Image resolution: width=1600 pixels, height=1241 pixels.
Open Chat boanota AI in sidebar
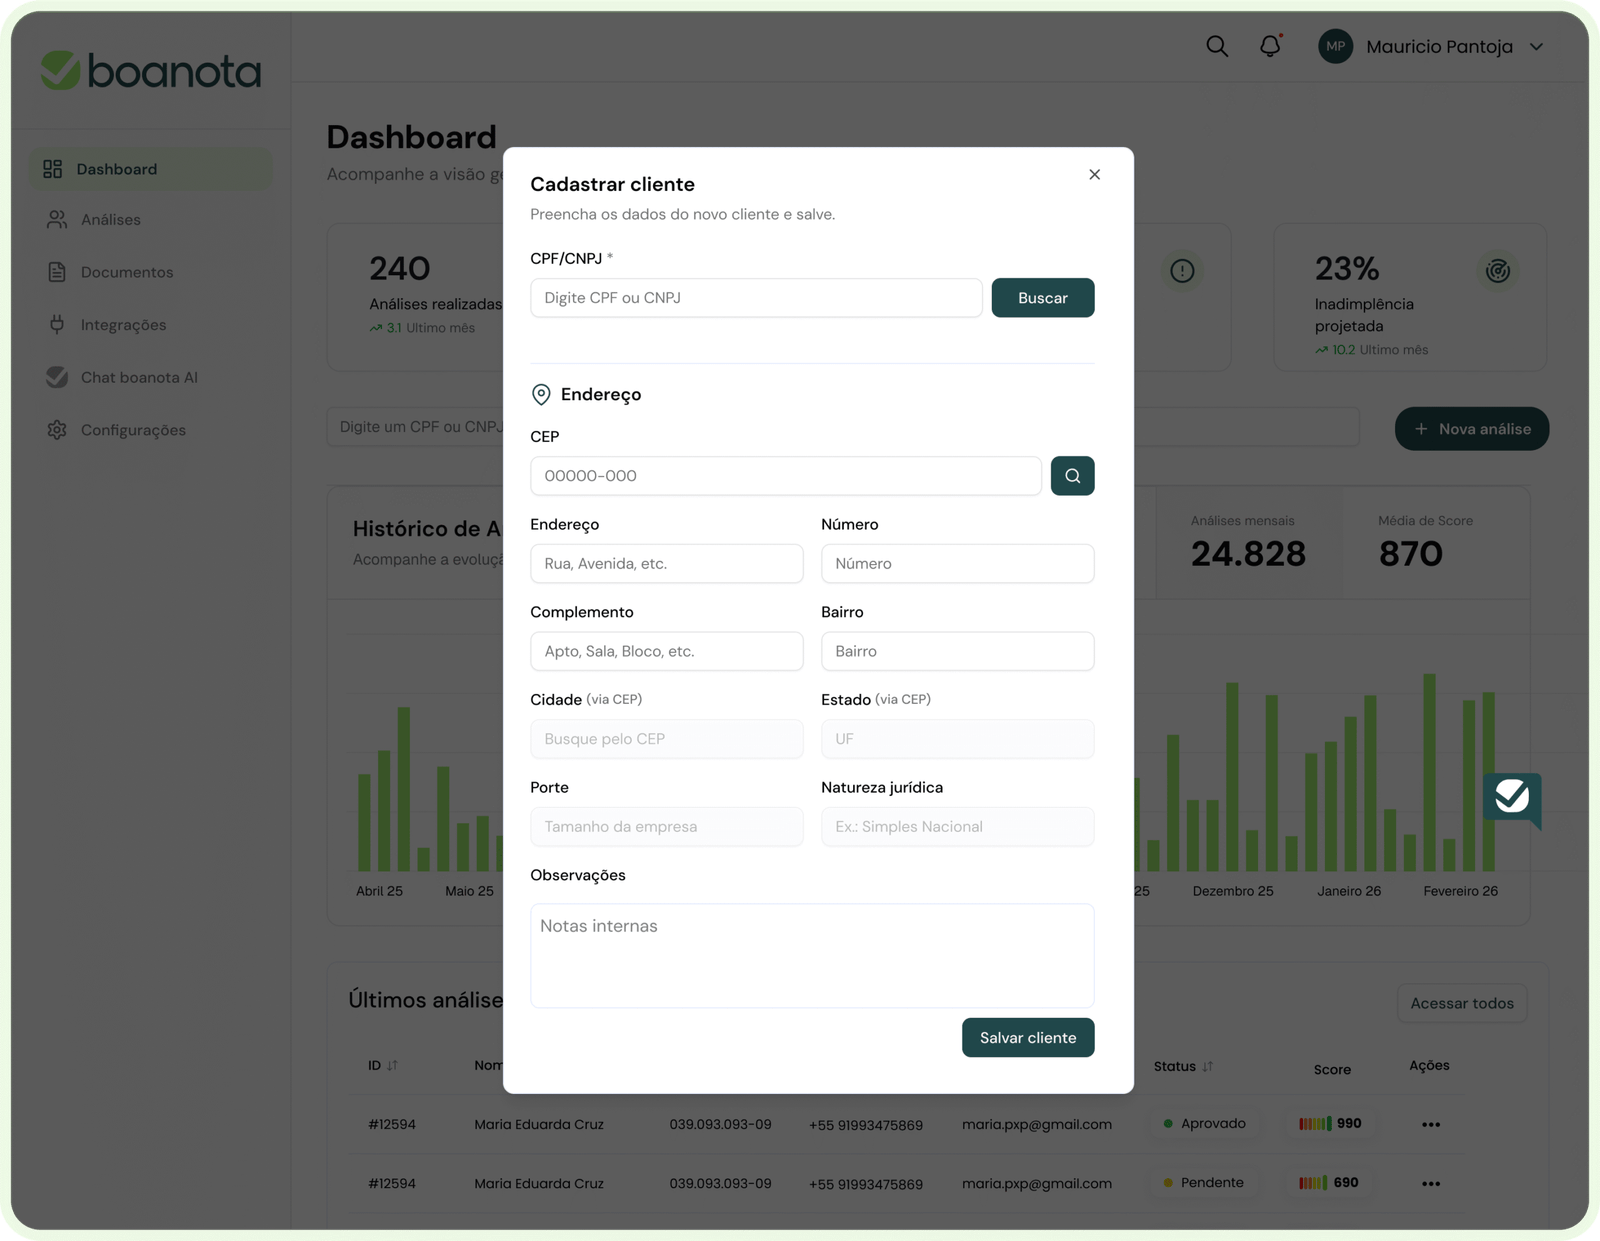tap(139, 378)
